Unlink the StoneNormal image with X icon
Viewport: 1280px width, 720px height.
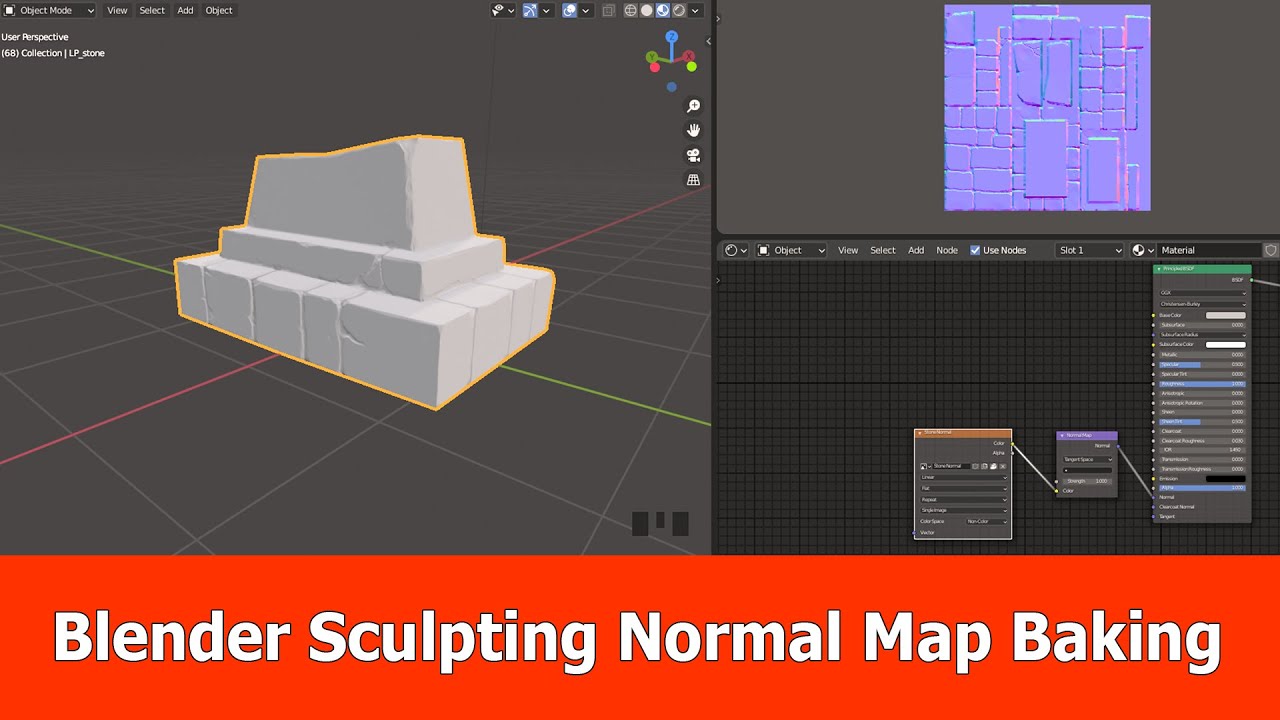(1003, 466)
